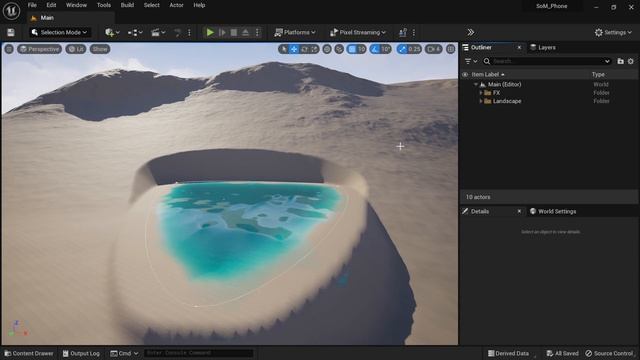Open Outliner settings gear
This screenshot has width=640, height=360.
click(631, 61)
